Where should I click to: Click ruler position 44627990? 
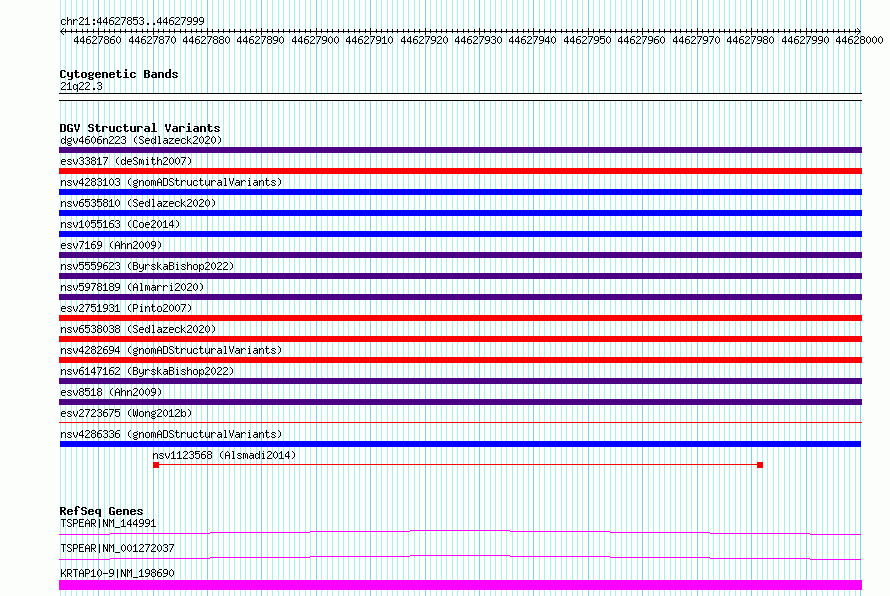(805, 40)
